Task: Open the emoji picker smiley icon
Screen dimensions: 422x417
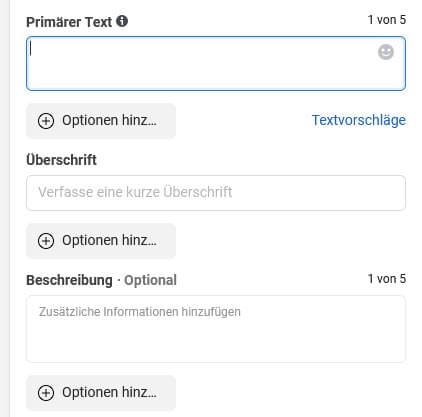Action: (x=386, y=52)
